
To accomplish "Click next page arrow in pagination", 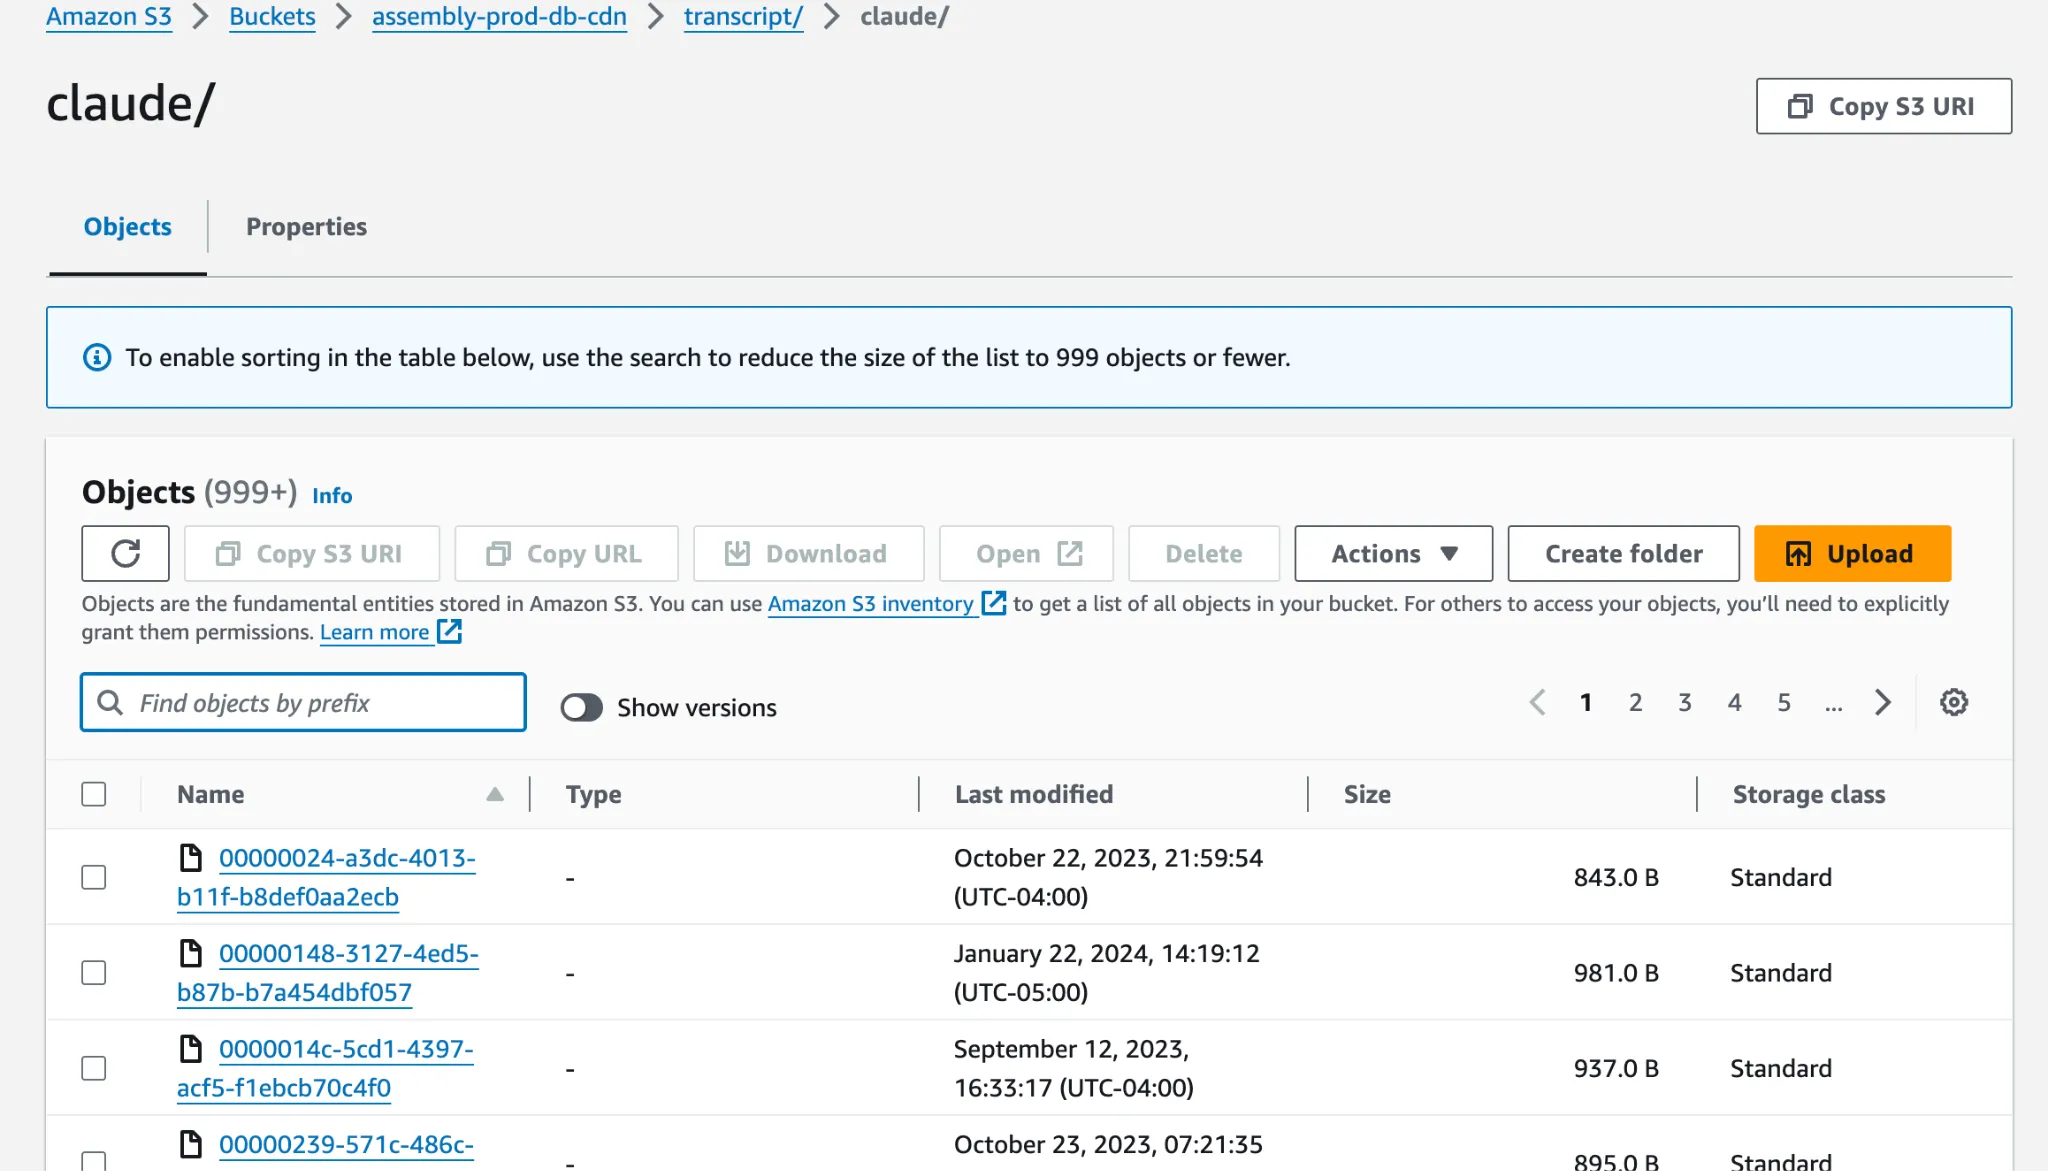I will pyautogui.click(x=1882, y=702).
